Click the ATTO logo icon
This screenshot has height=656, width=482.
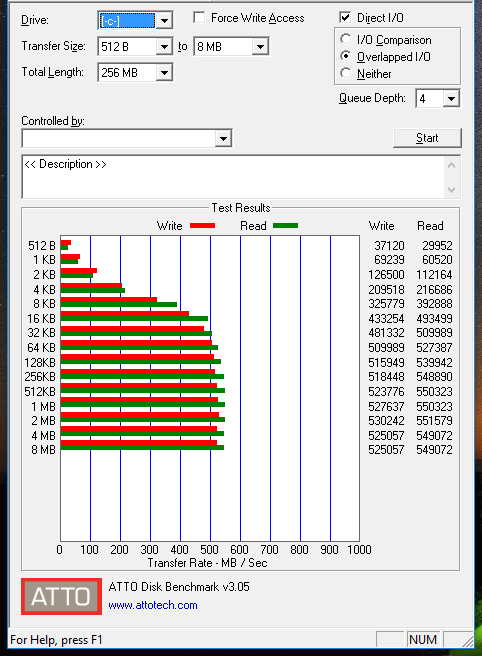[x=61, y=596]
